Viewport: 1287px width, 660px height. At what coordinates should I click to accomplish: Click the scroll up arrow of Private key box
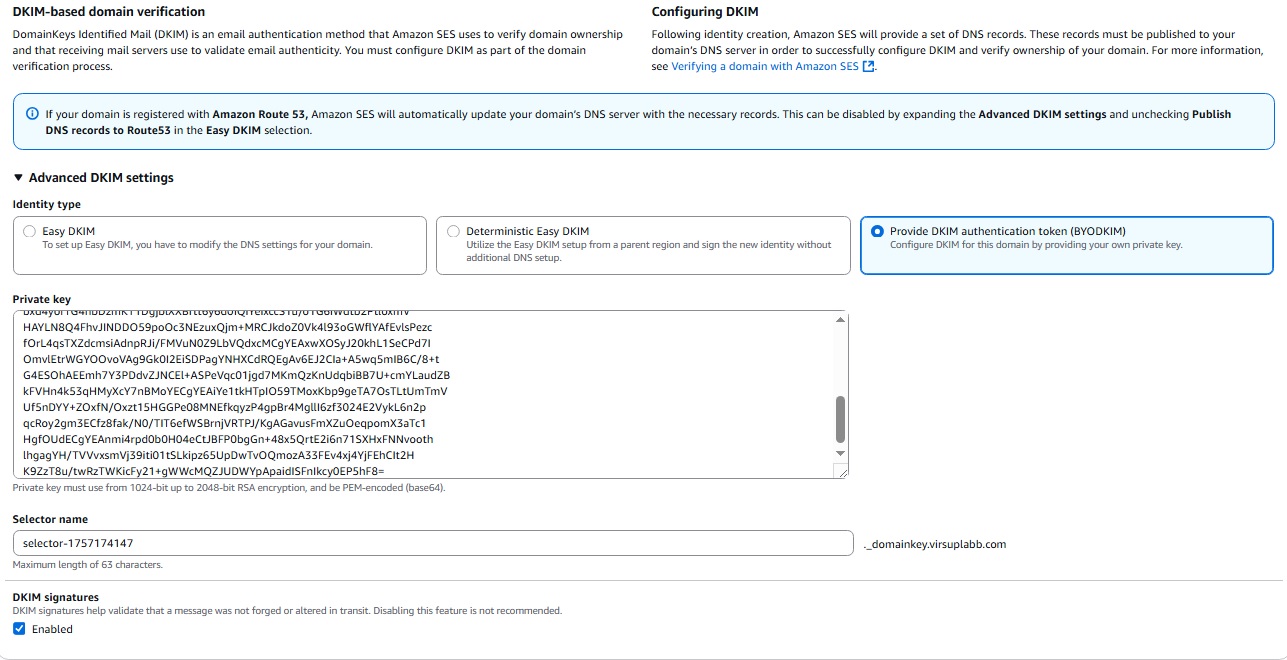(x=840, y=320)
